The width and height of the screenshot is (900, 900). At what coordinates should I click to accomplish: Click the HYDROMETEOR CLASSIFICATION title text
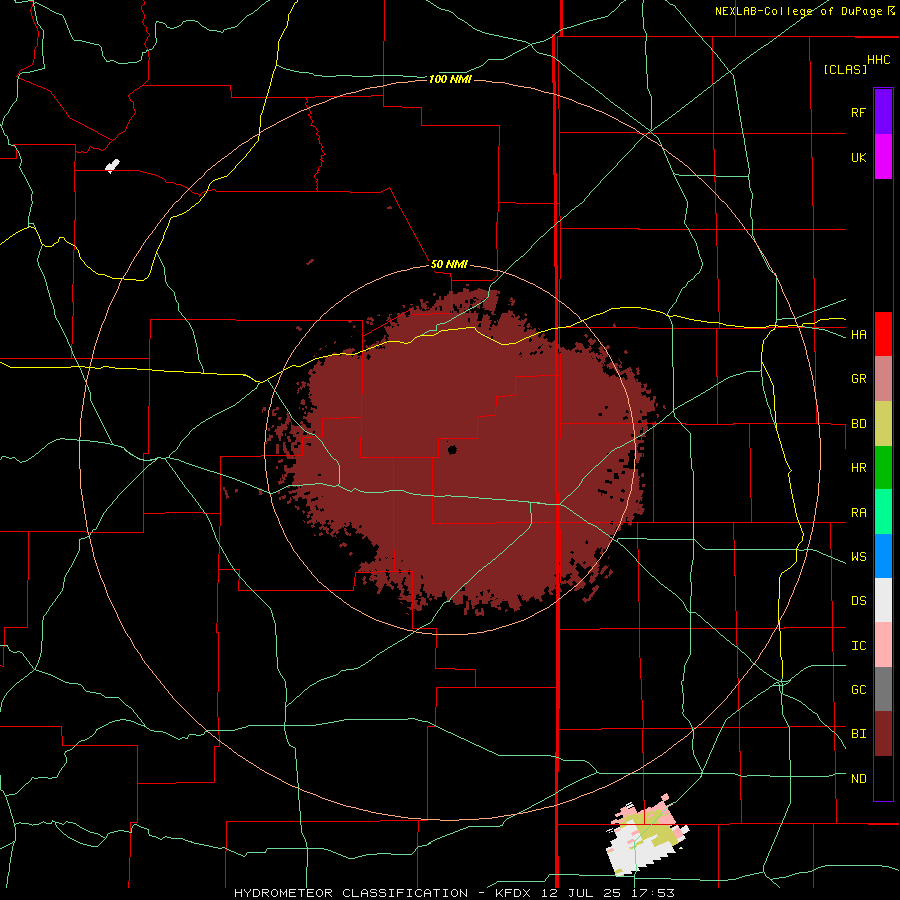tap(351, 893)
